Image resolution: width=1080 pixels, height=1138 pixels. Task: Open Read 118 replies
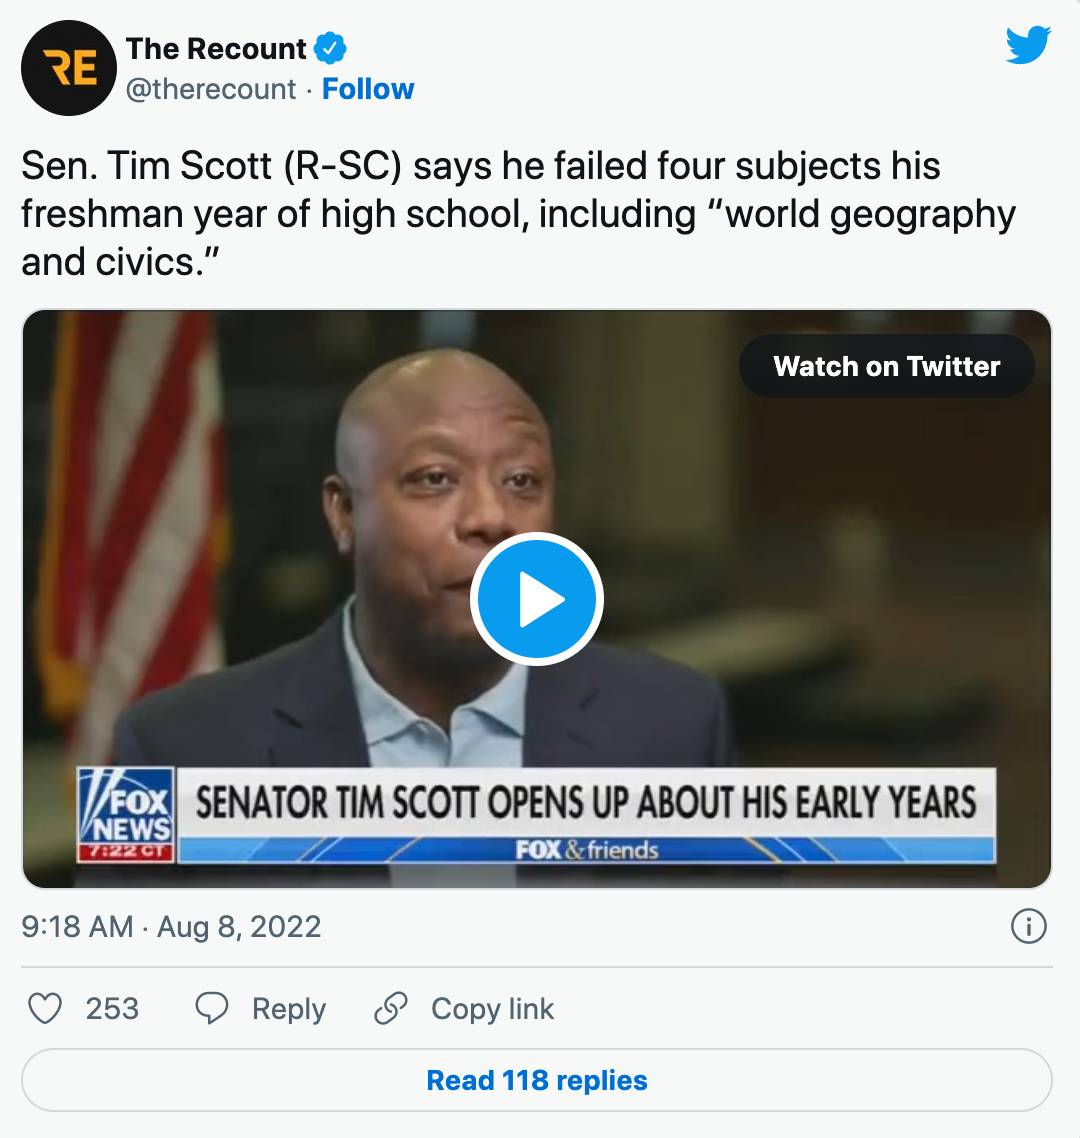point(537,1081)
